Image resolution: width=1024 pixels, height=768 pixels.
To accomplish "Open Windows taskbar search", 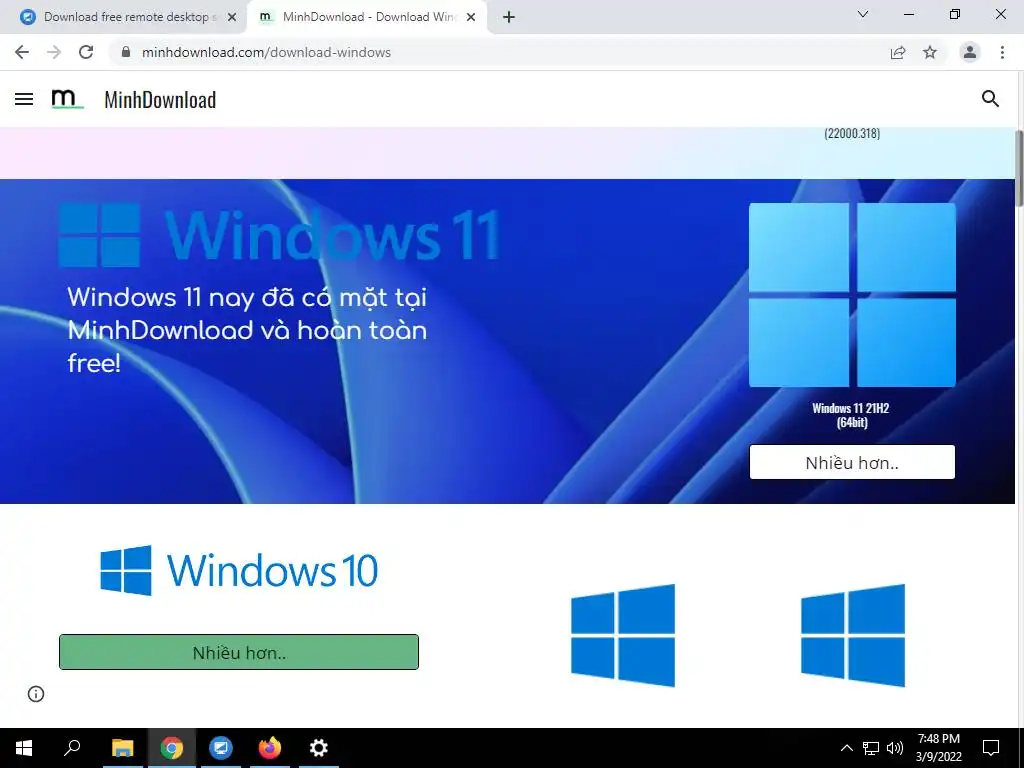I will tap(72, 748).
